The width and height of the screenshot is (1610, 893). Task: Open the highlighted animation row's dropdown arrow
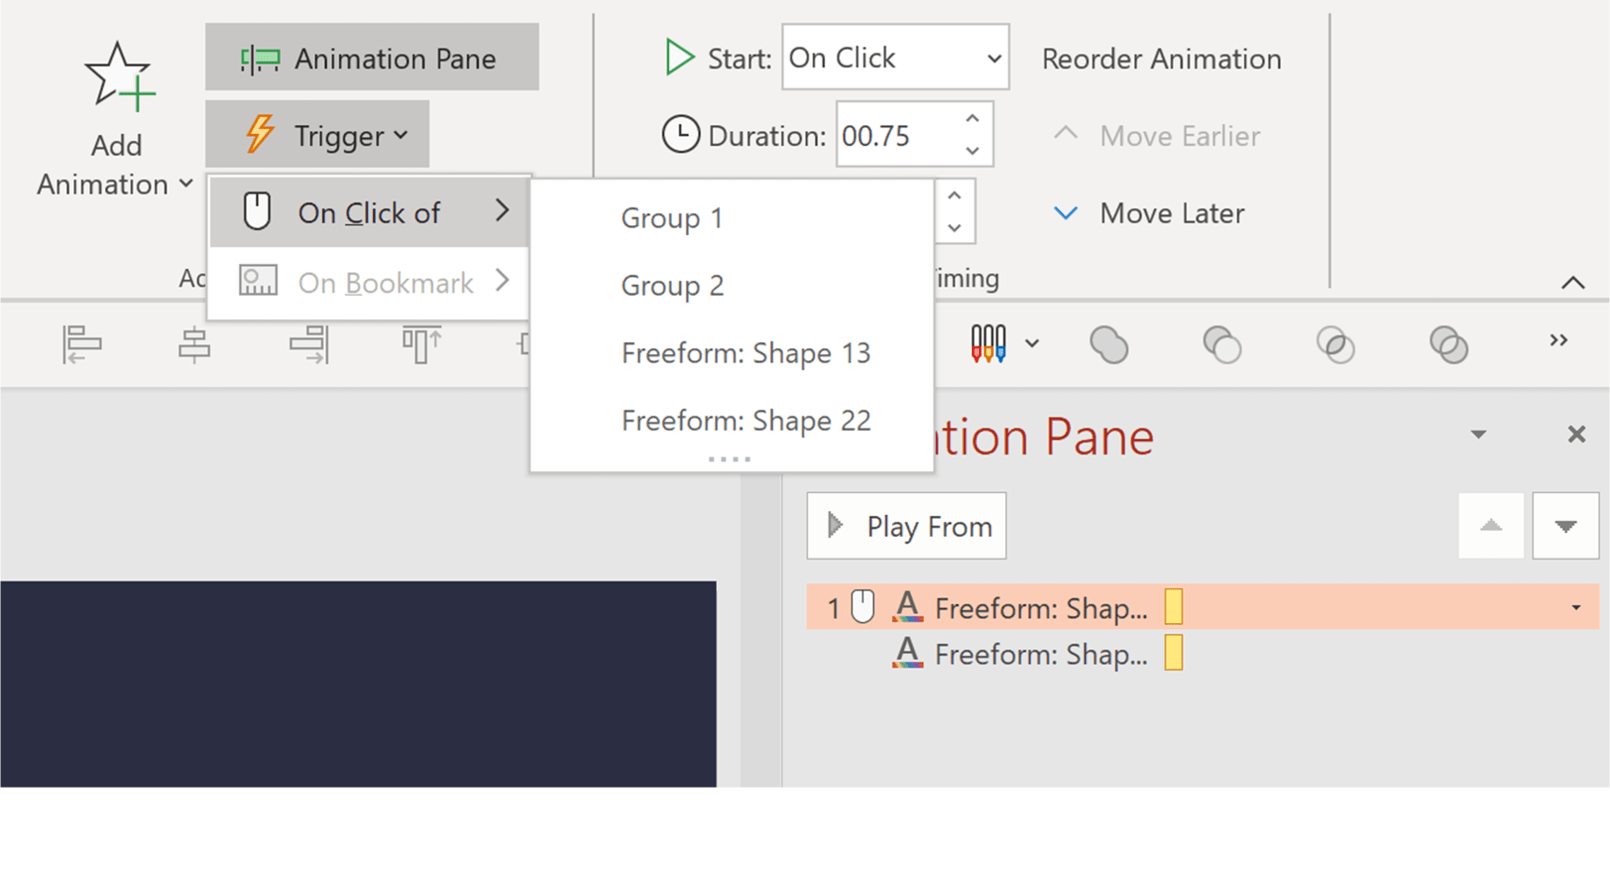click(x=1576, y=607)
